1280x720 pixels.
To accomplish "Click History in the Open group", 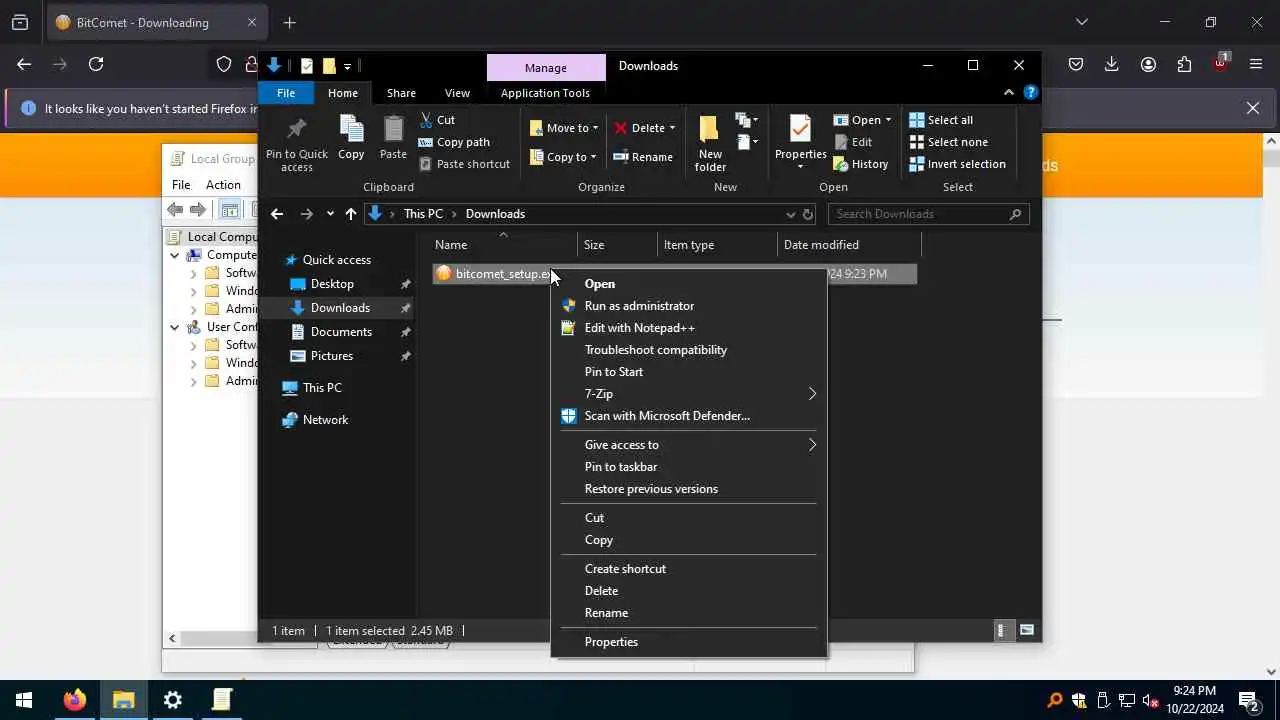I will coord(861,164).
